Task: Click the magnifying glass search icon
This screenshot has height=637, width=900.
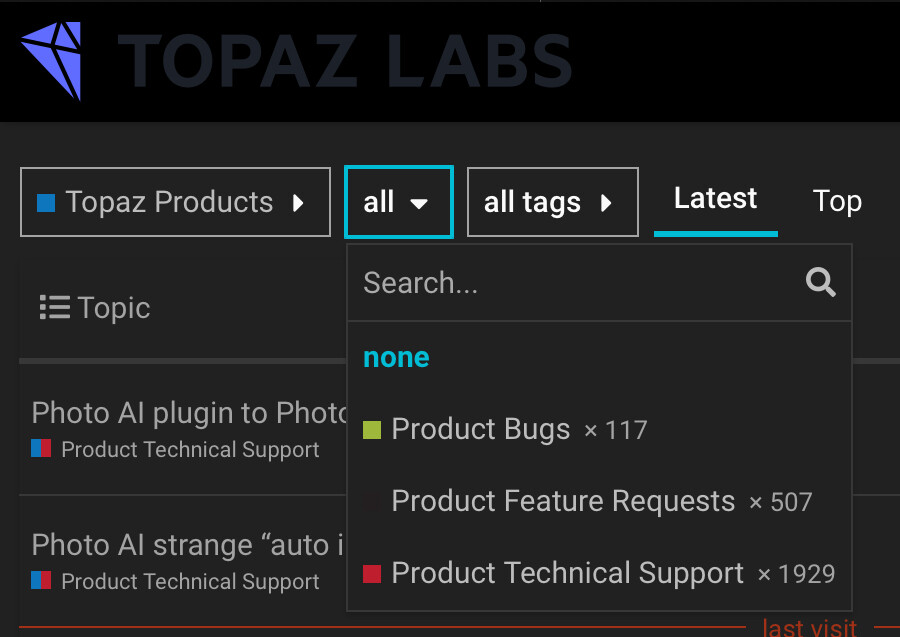Action: 821,283
